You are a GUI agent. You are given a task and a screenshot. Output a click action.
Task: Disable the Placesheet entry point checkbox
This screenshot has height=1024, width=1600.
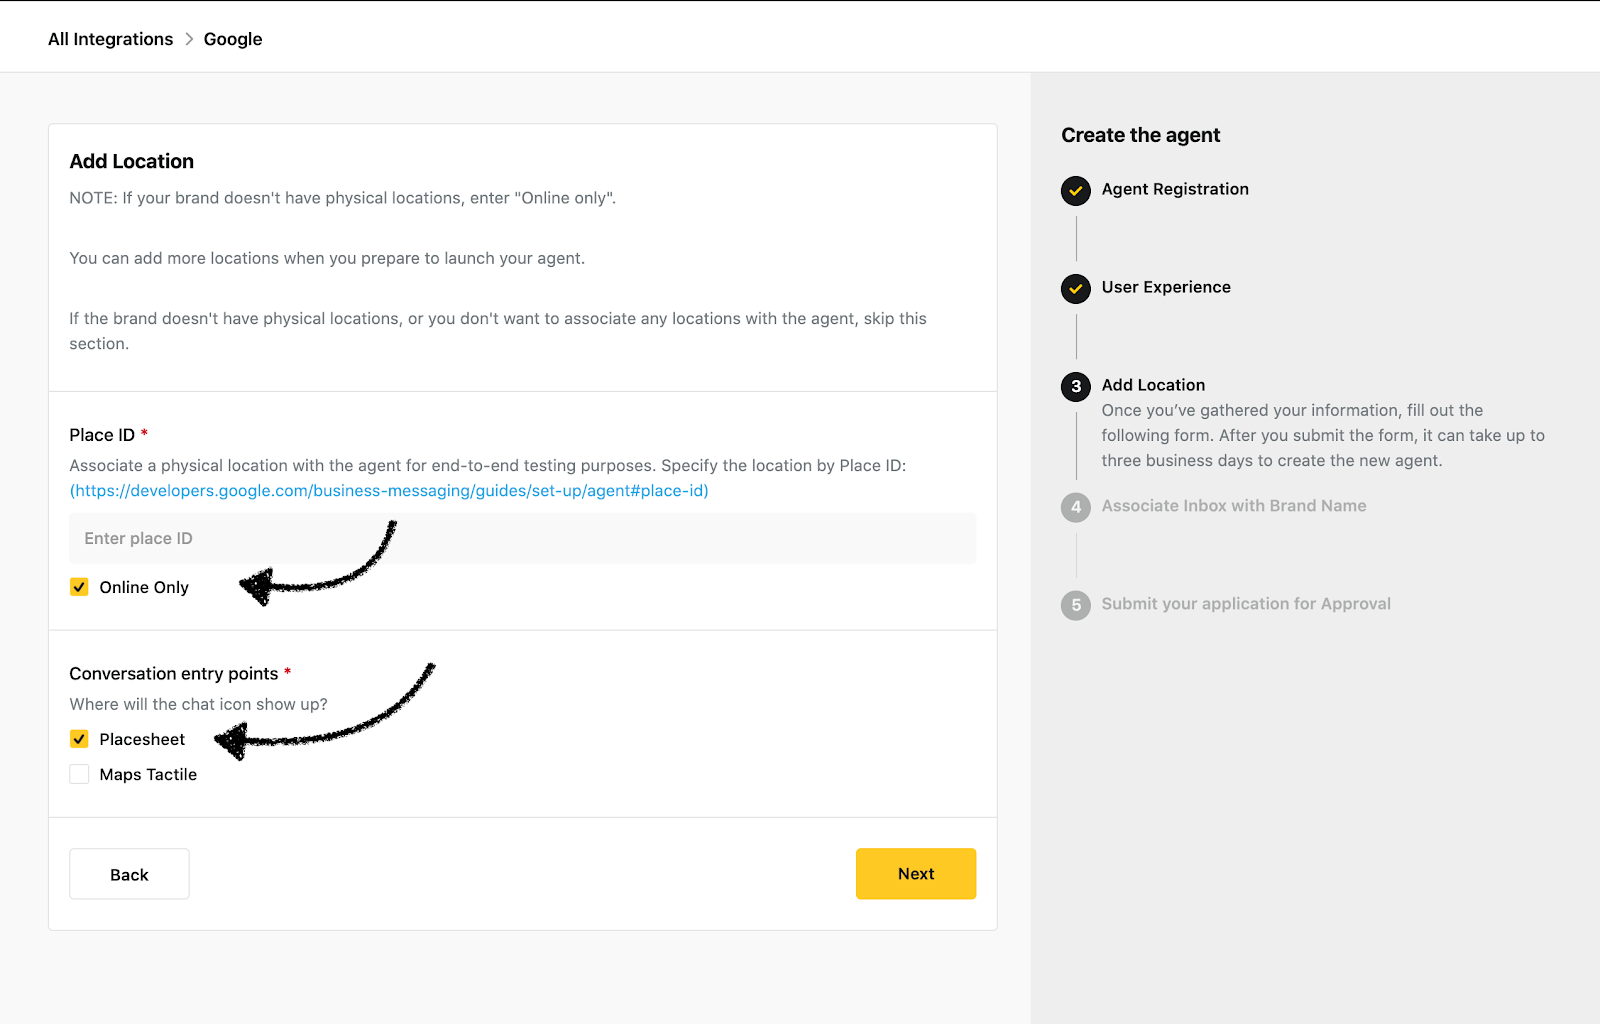(79, 739)
